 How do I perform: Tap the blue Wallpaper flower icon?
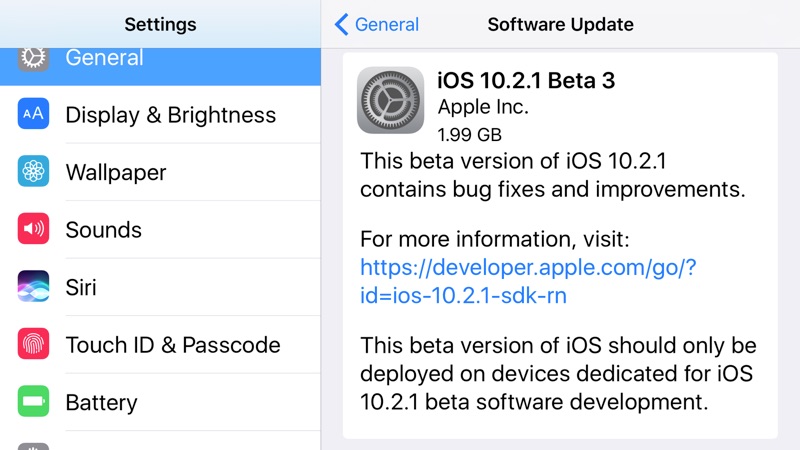34,172
